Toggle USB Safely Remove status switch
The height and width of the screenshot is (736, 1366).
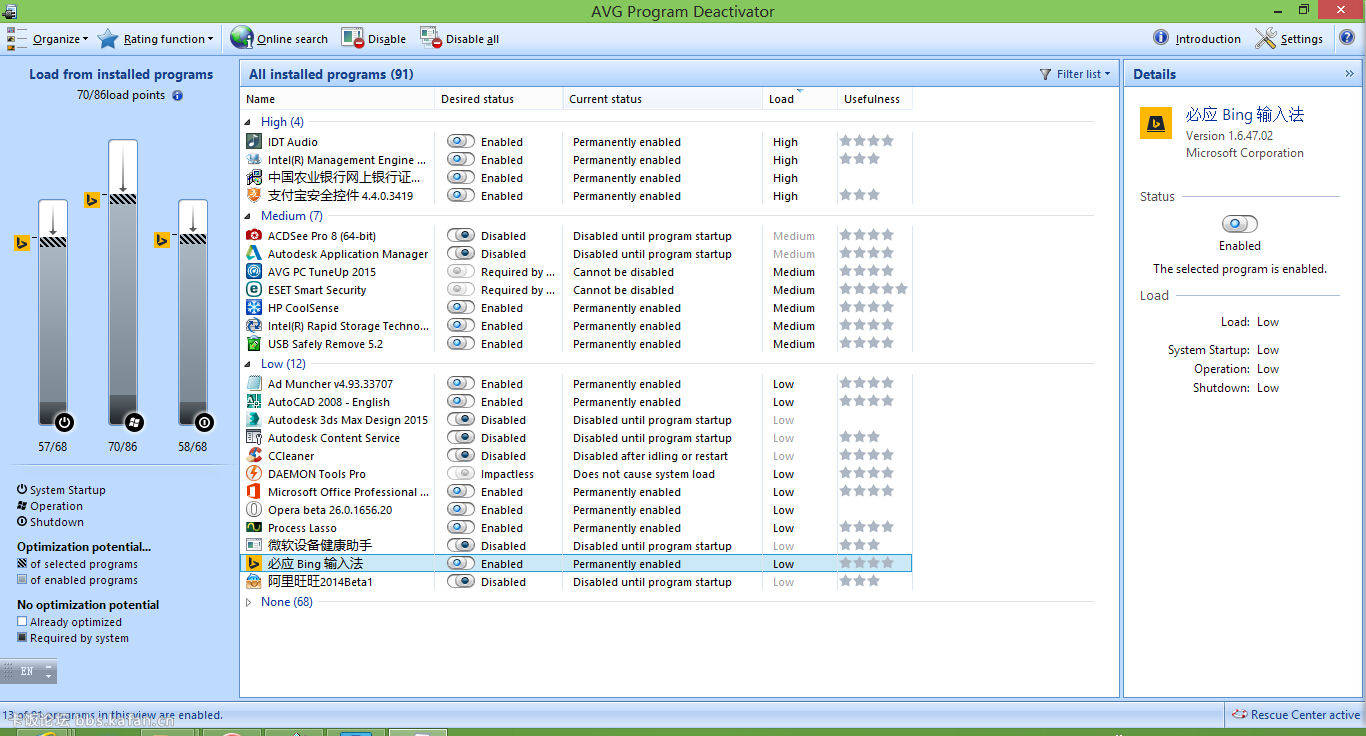(x=461, y=344)
